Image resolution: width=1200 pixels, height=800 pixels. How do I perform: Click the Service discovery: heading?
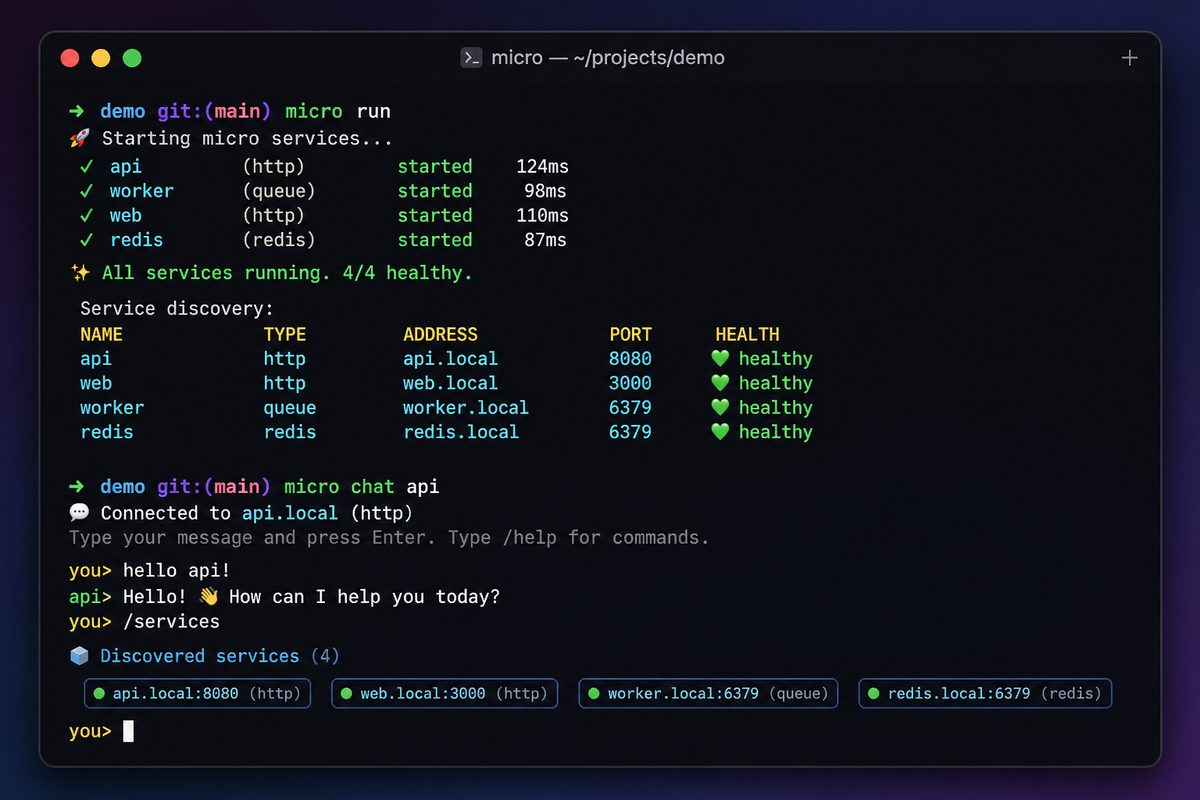click(x=177, y=310)
